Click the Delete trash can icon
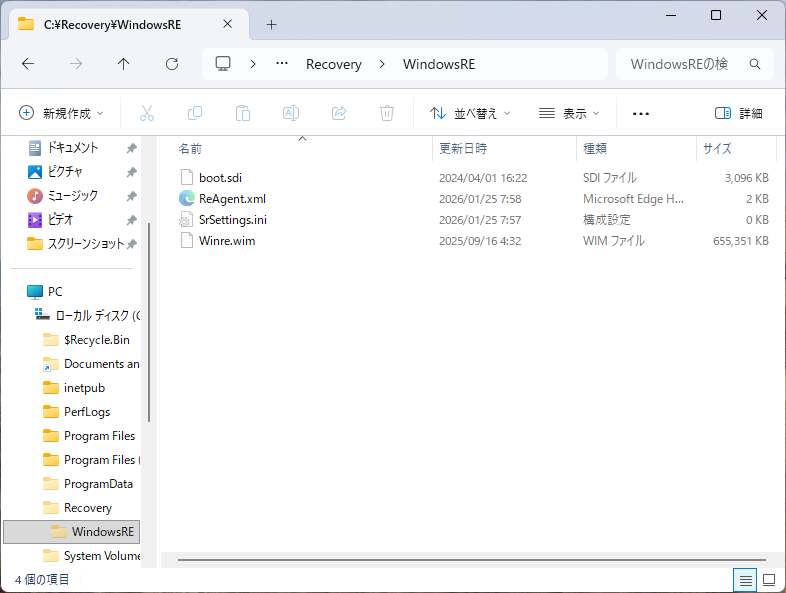Image resolution: width=786 pixels, height=593 pixels. tap(387, 113)
